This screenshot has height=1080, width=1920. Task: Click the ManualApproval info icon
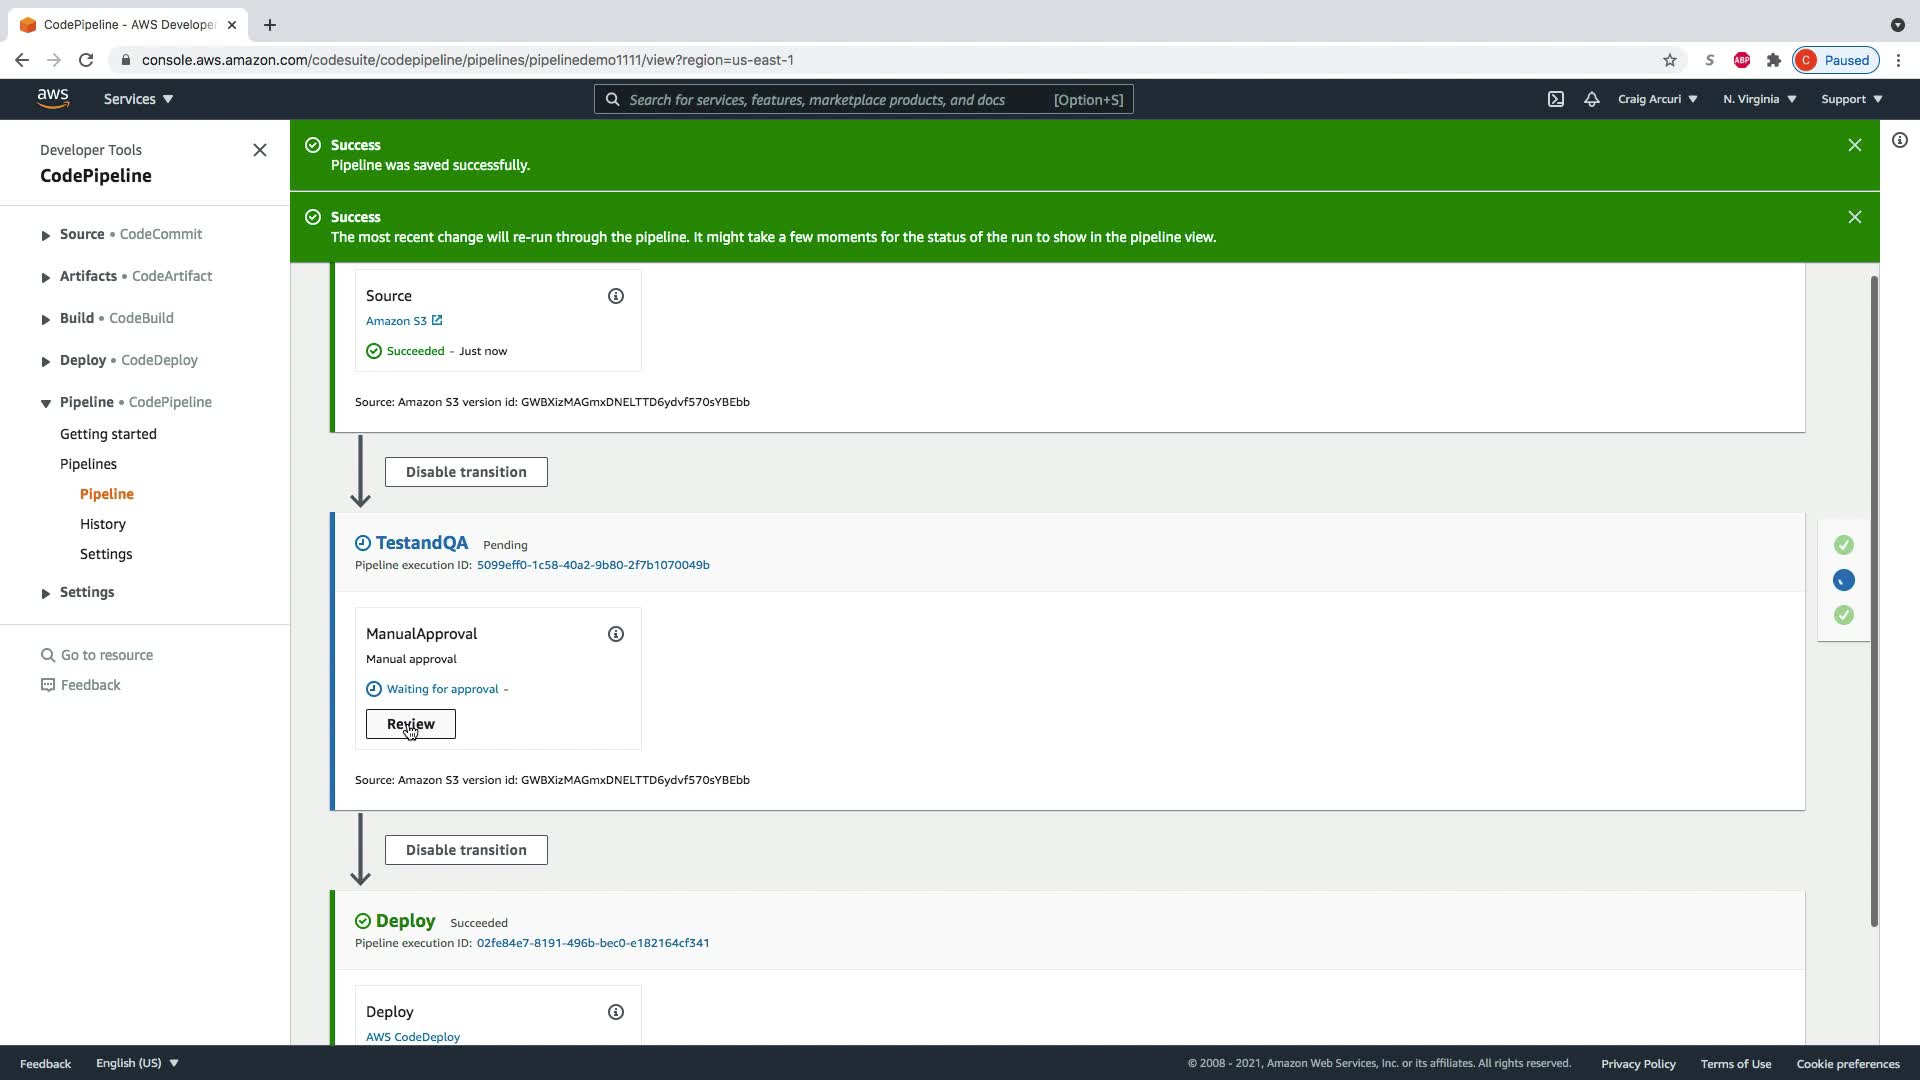(x=616, y=634)
